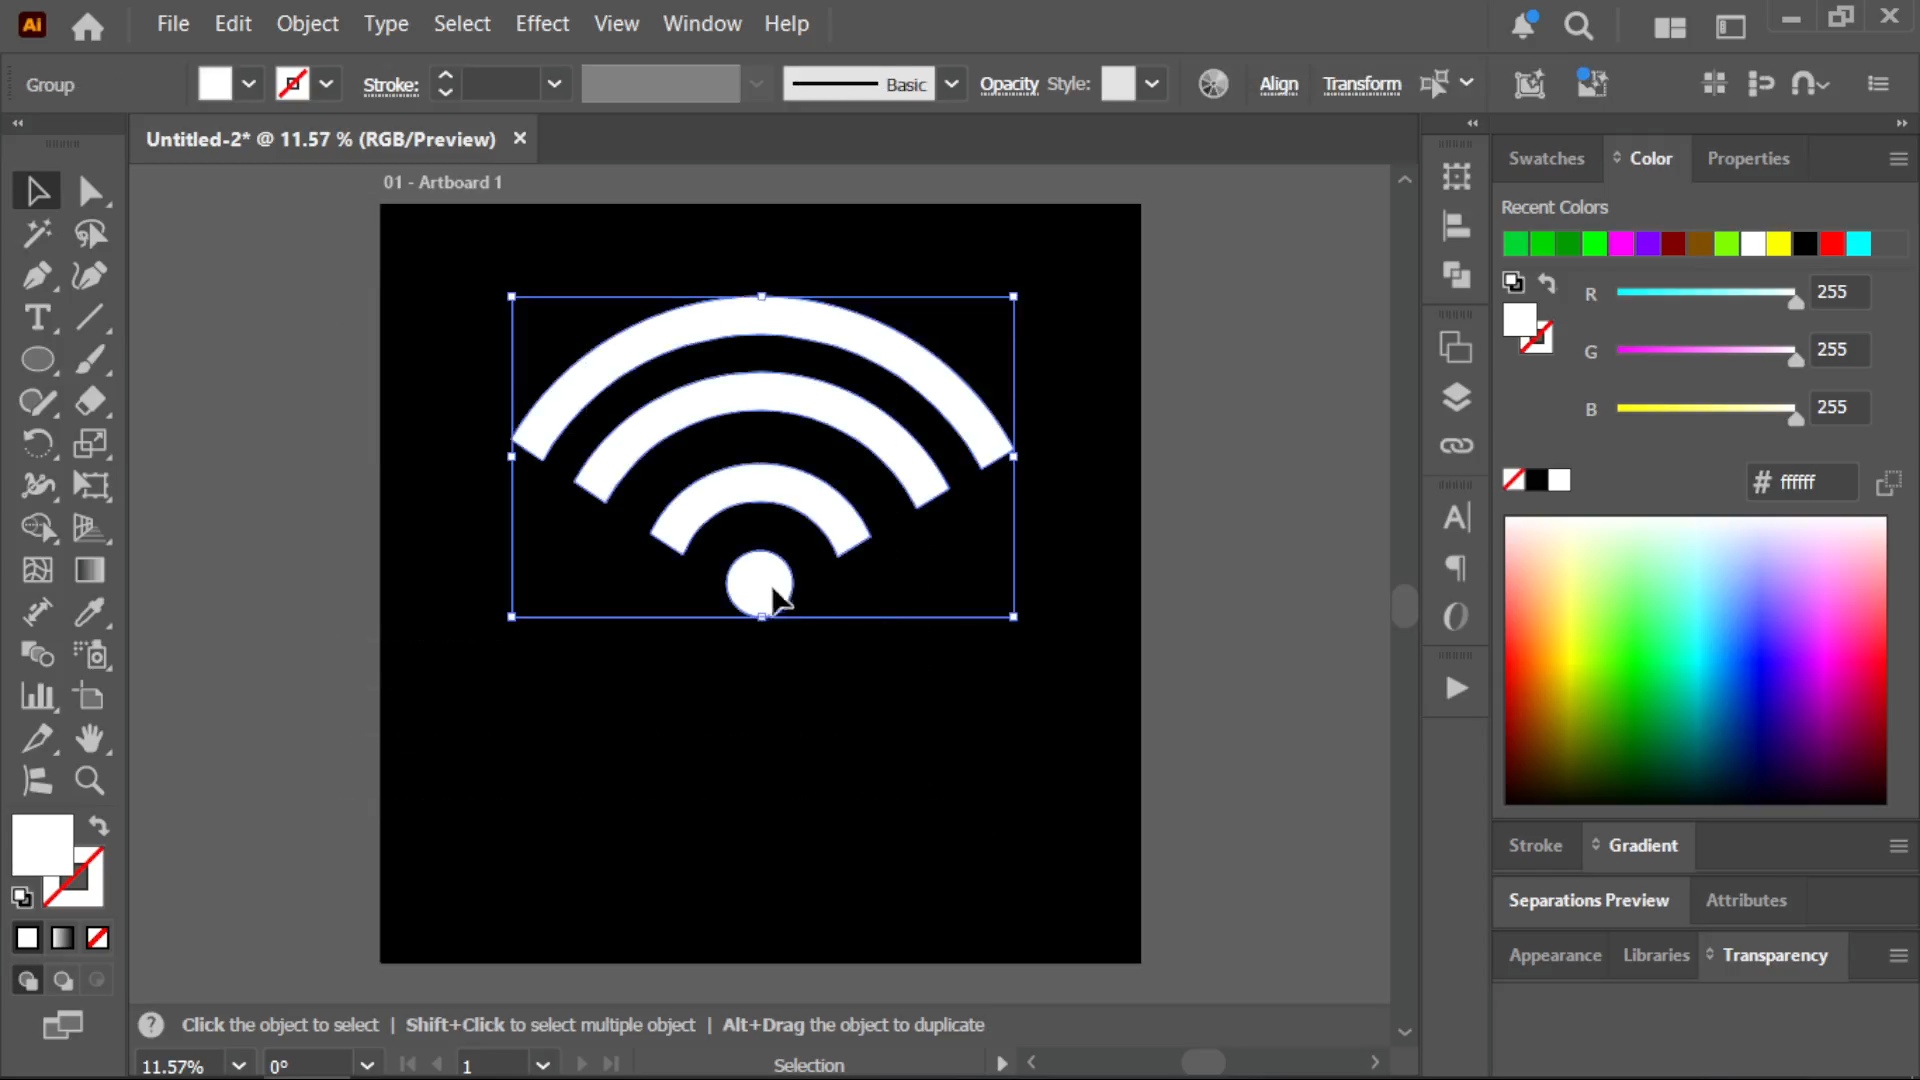
Task: Swap fill and stroke in toolbox
Action: [98, 826]
